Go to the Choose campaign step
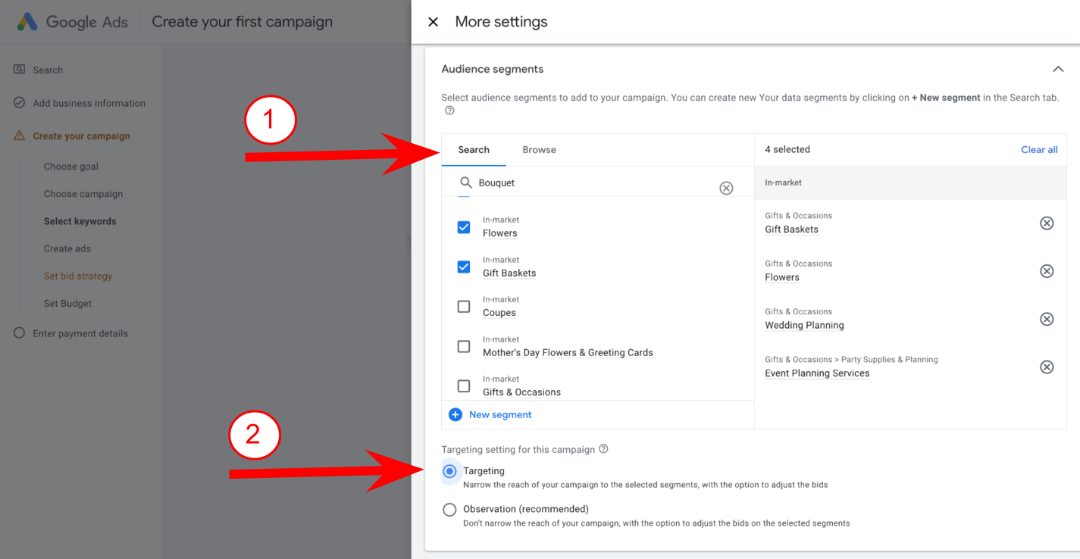Screen dimensions: 1080x559 [83, 193]
